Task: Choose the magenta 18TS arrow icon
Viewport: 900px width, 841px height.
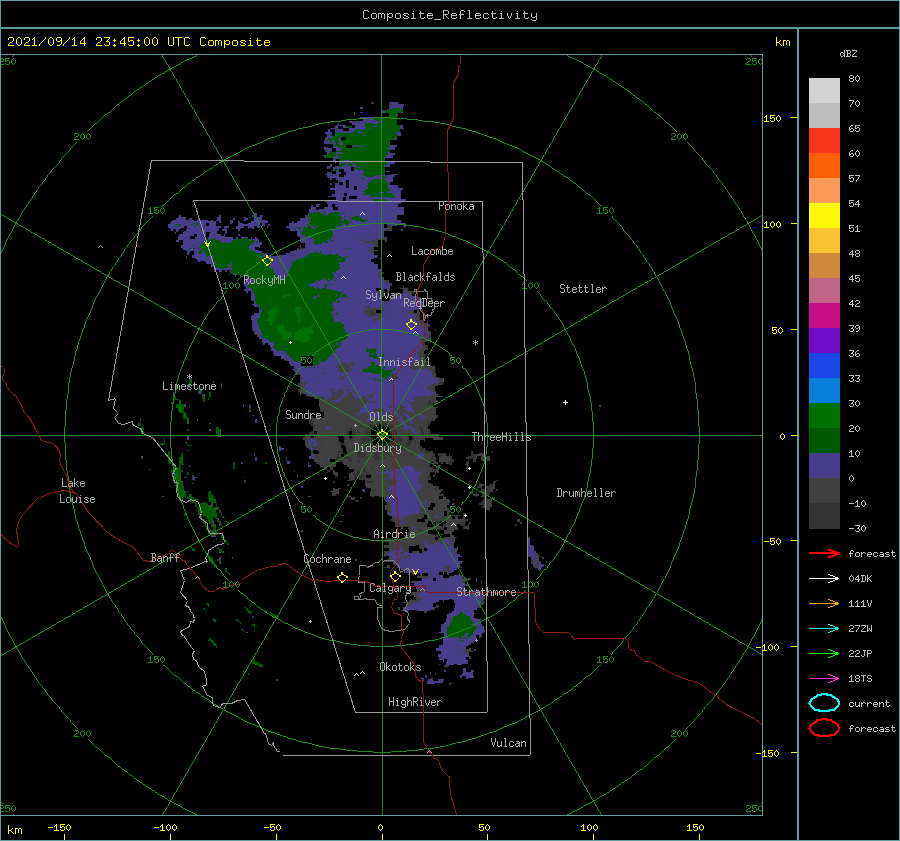Action: [824, 679]
